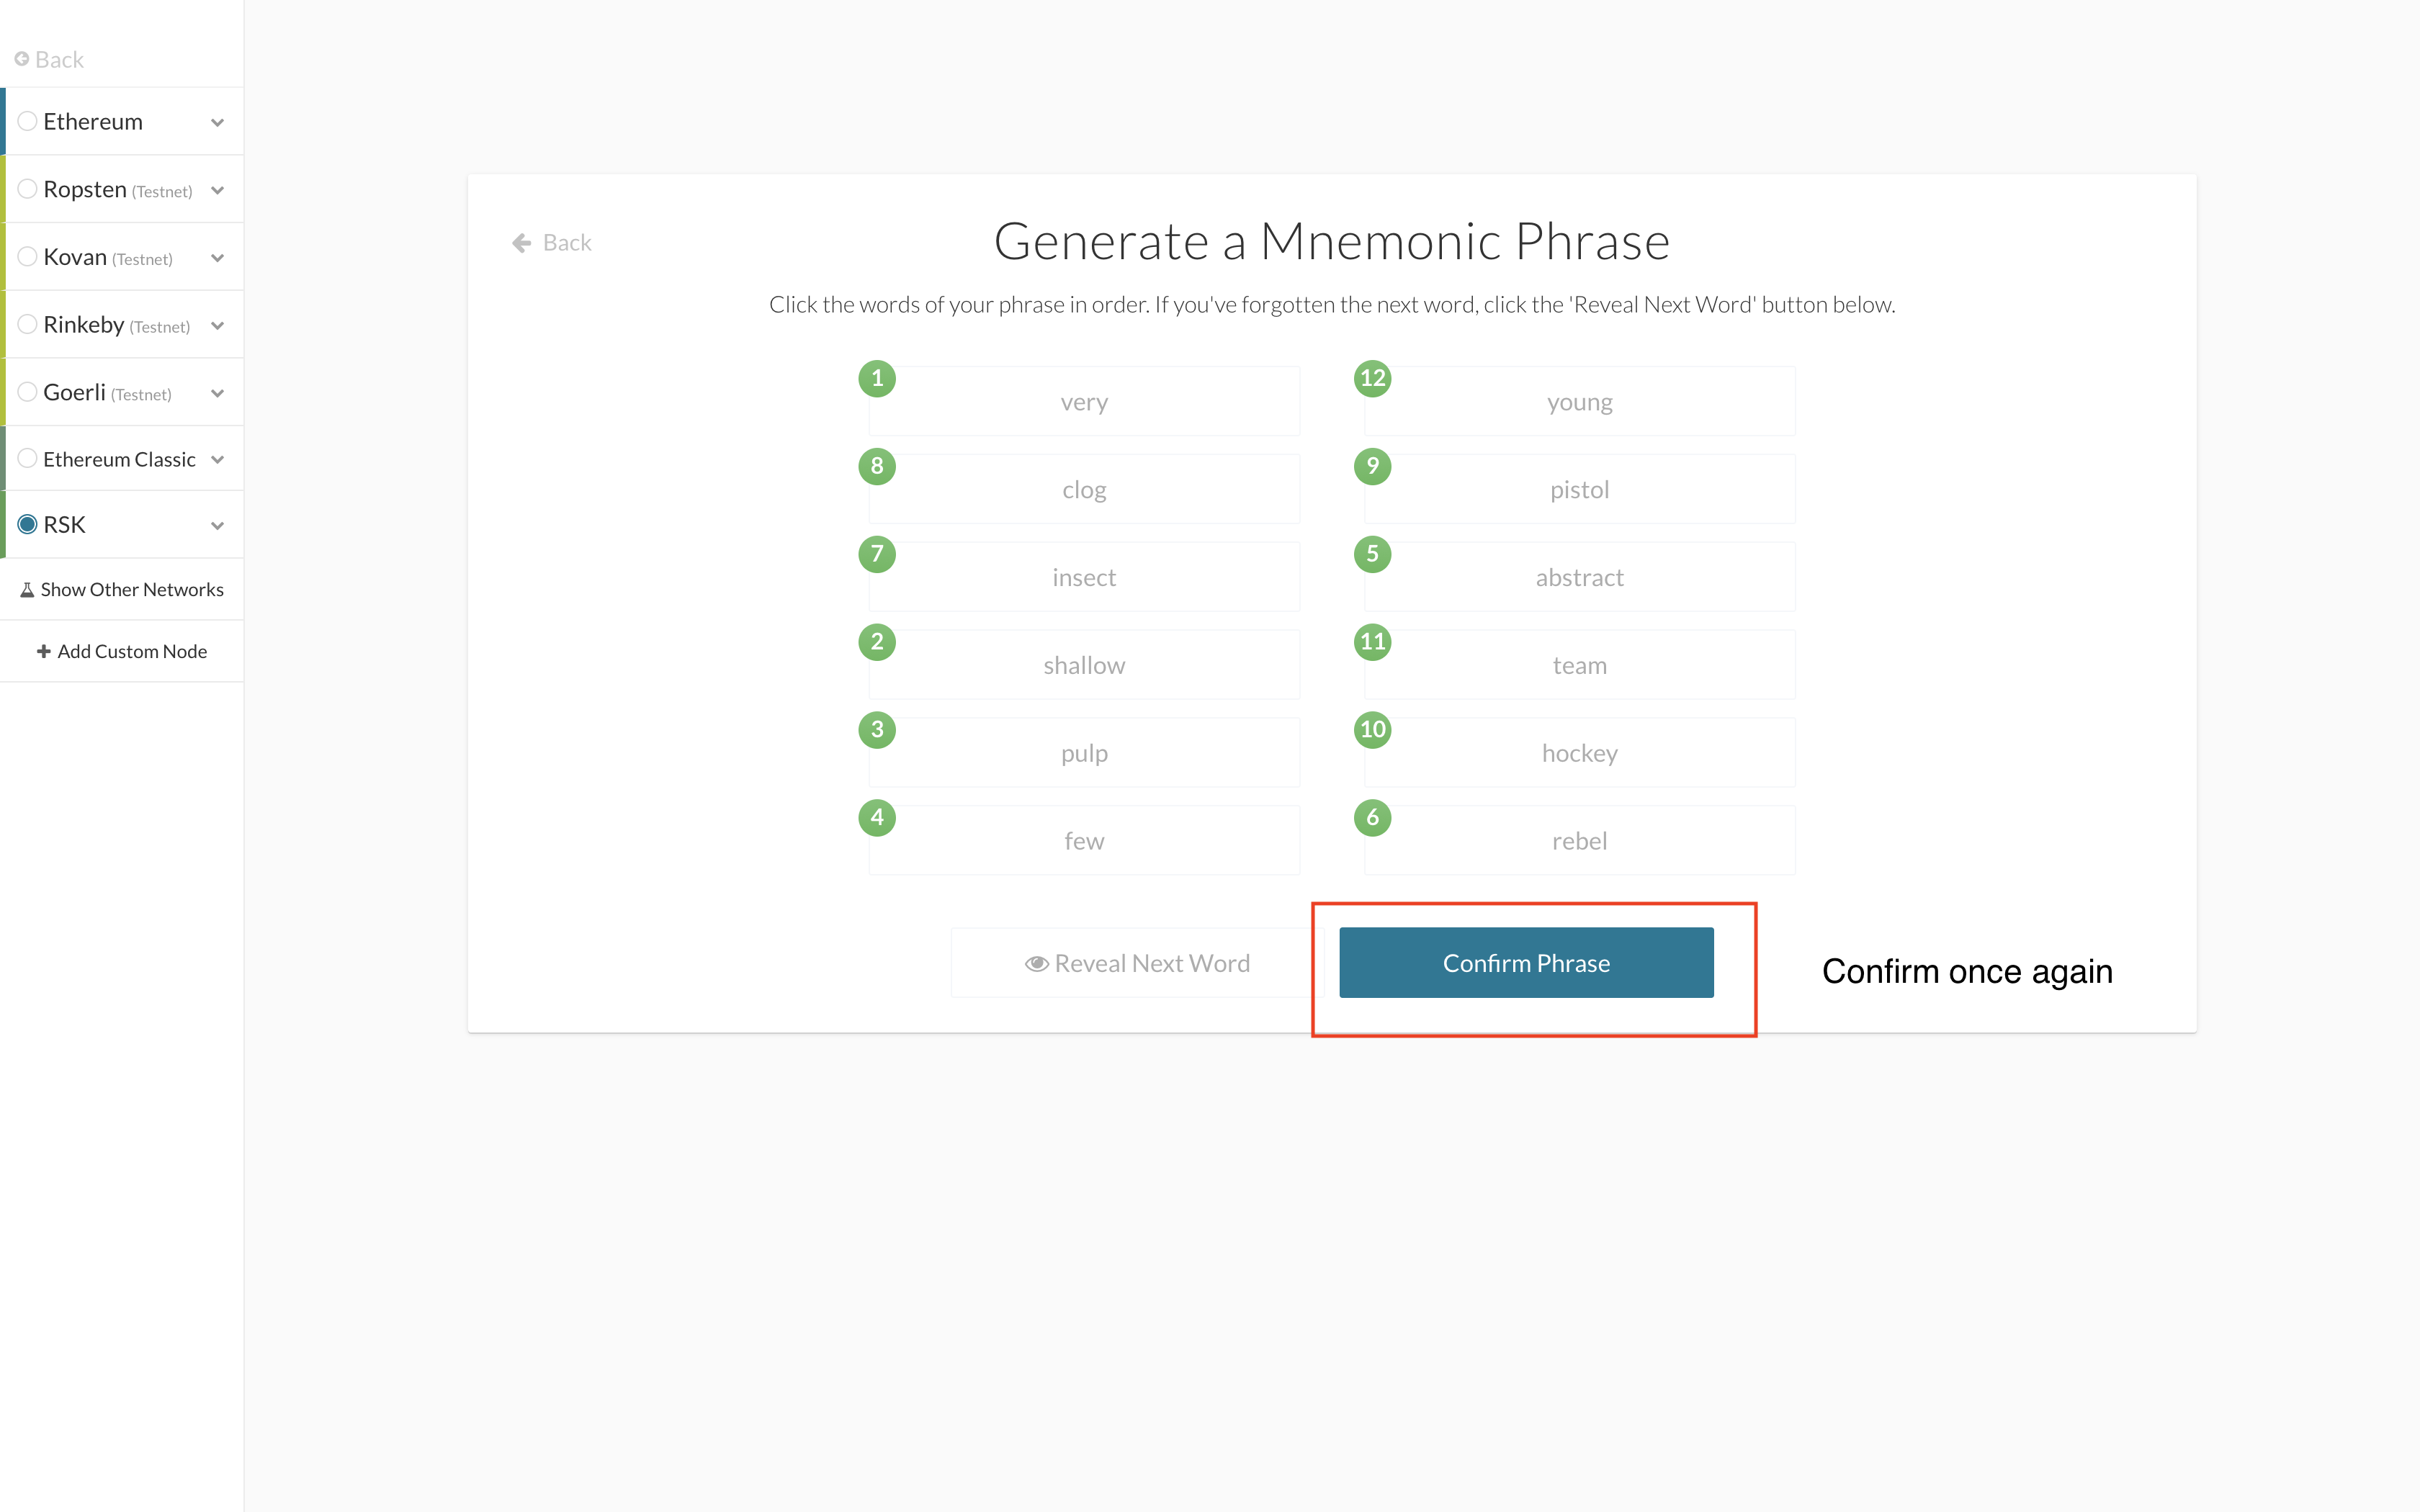2420x1512 pixels.
Task: Click the 'Generate a Mnemonic Phrase' heading
Action: pos(1332,241)
